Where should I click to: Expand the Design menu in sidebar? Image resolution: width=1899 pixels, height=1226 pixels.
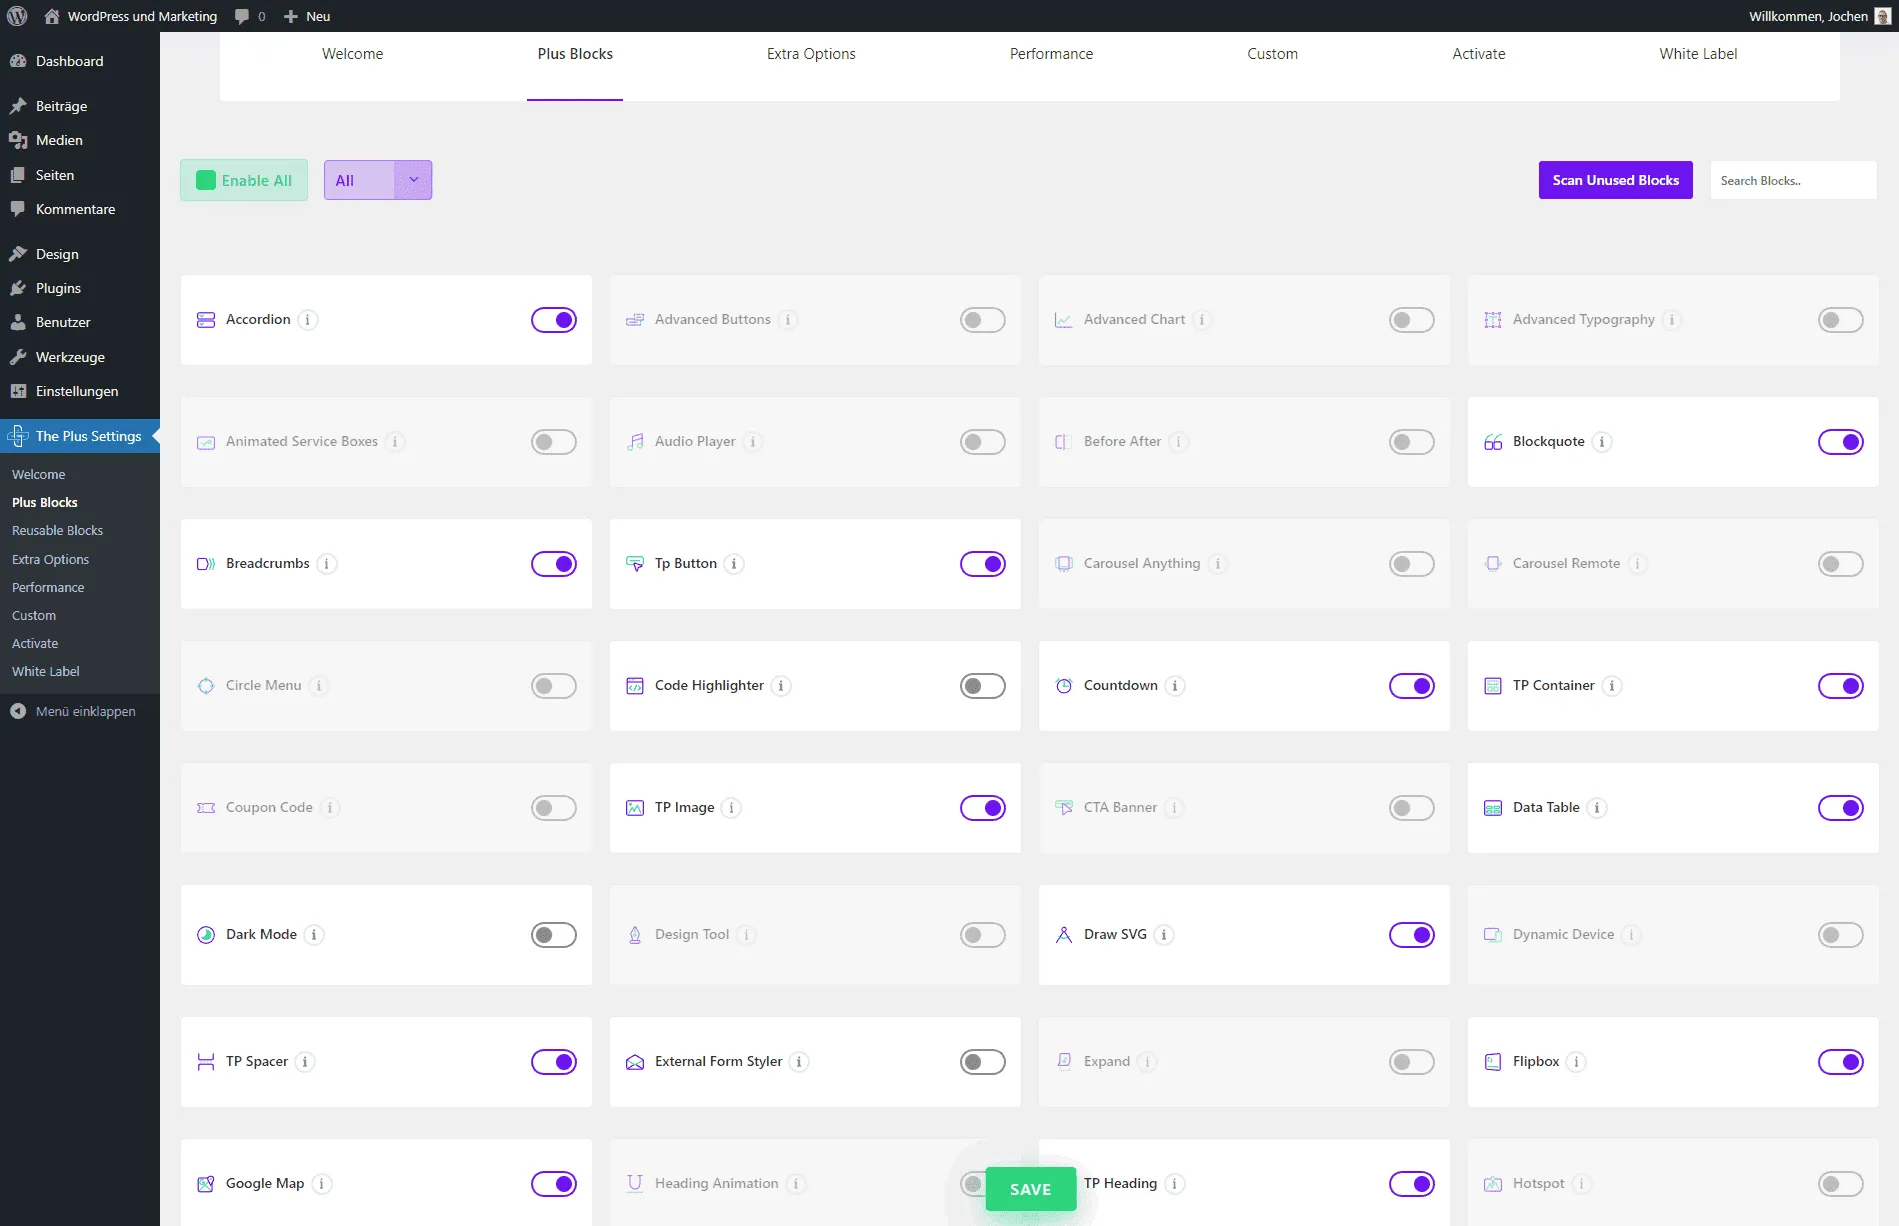80,254
